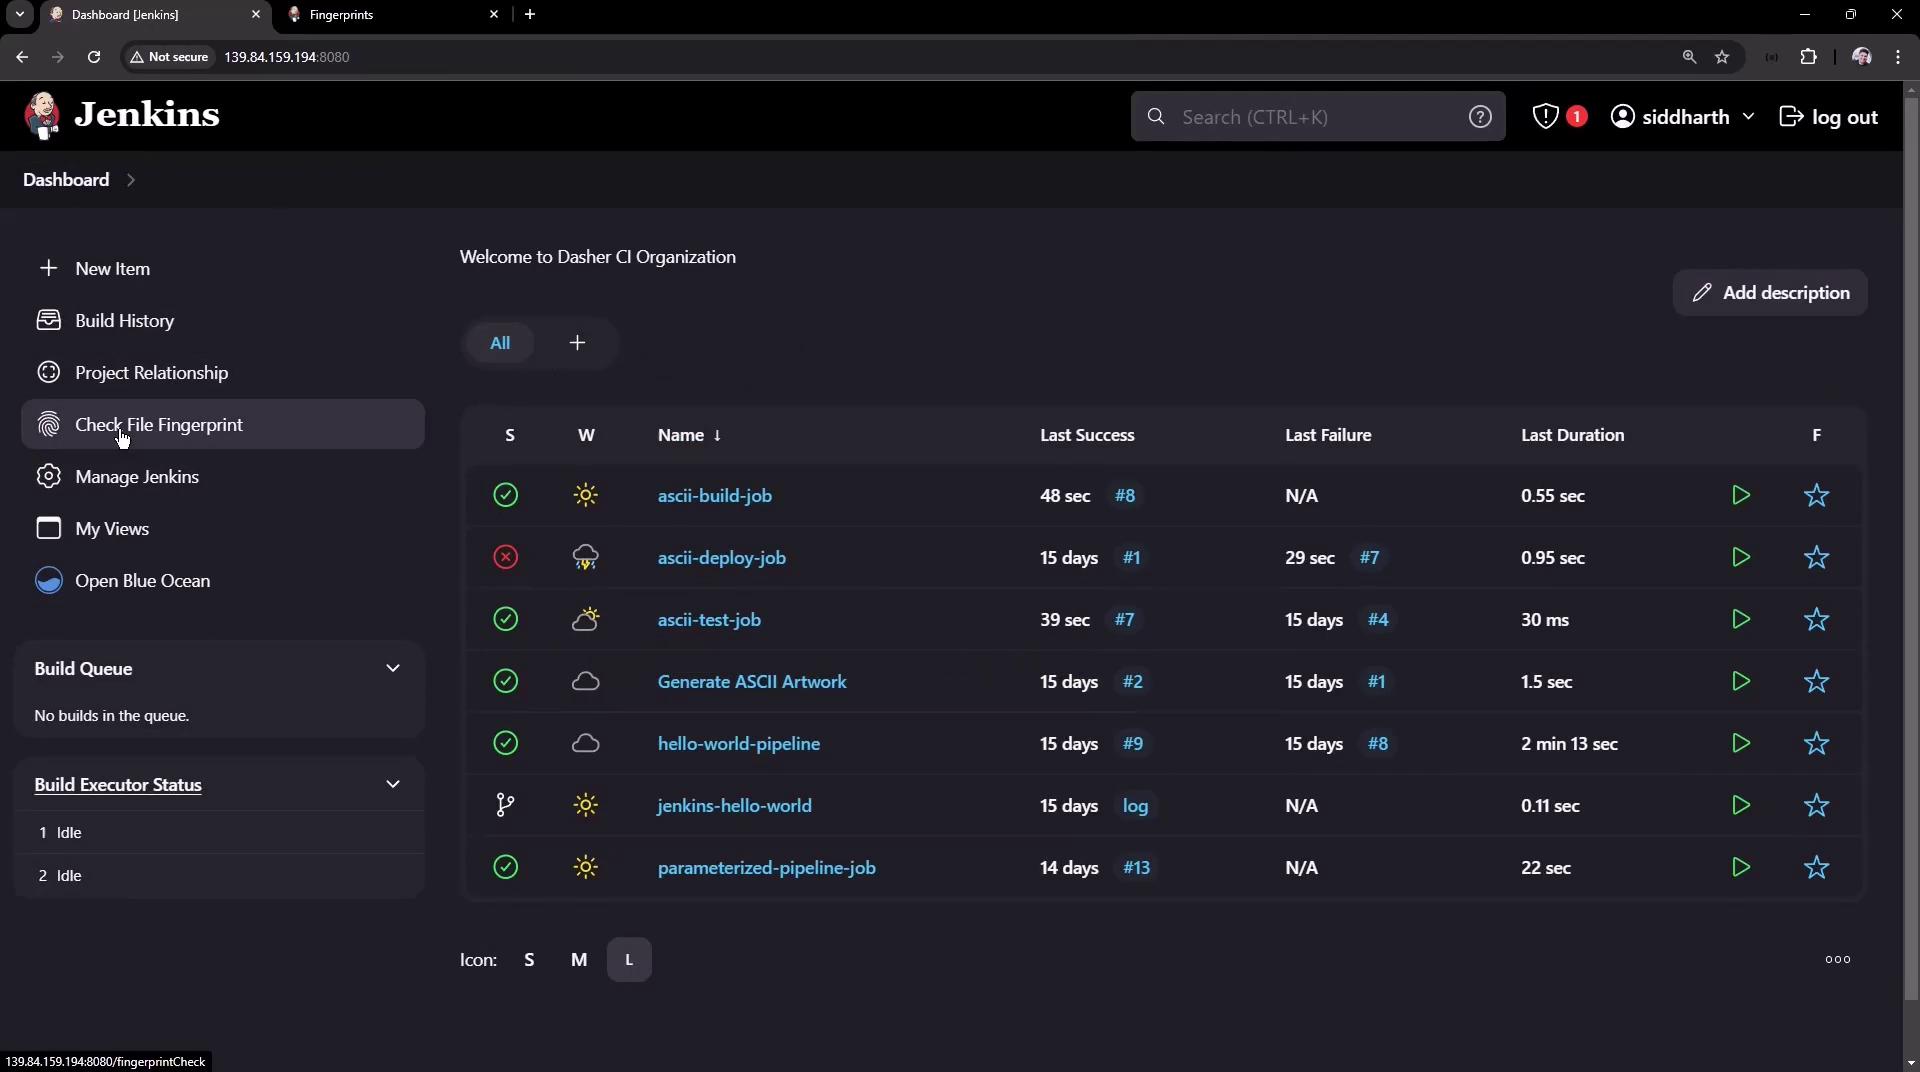Viewport: 1920px width, 1072px height.
Task: Collapse the Build Queue panel
Action: (x=393, y=668)
